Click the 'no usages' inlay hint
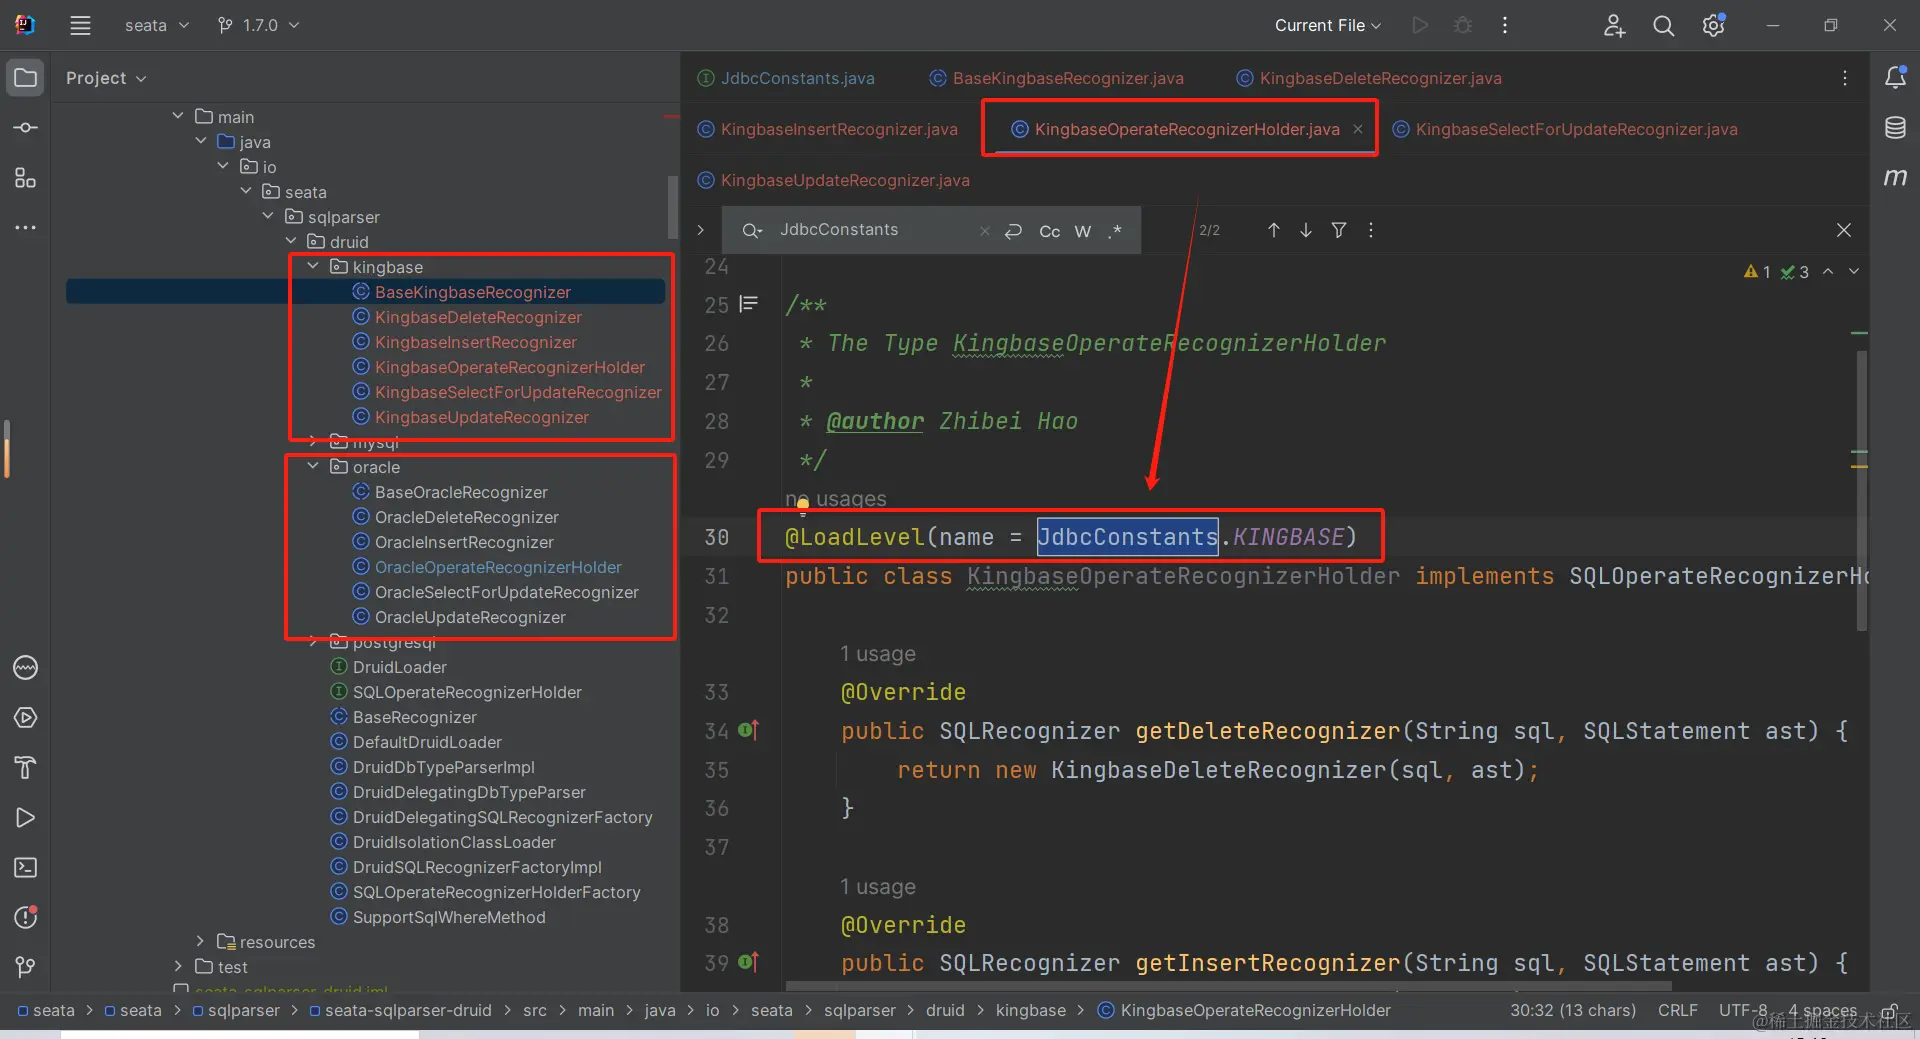This screenshot has height=1039, width=1920. coord(836,498)
